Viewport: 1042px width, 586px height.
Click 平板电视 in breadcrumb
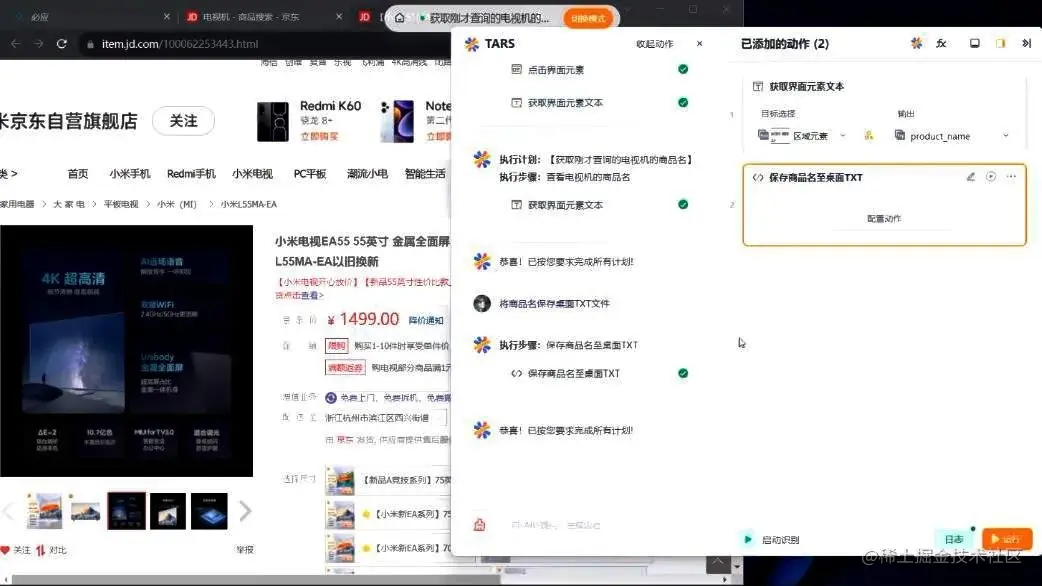pyautogui.click(x=121, y=204)
